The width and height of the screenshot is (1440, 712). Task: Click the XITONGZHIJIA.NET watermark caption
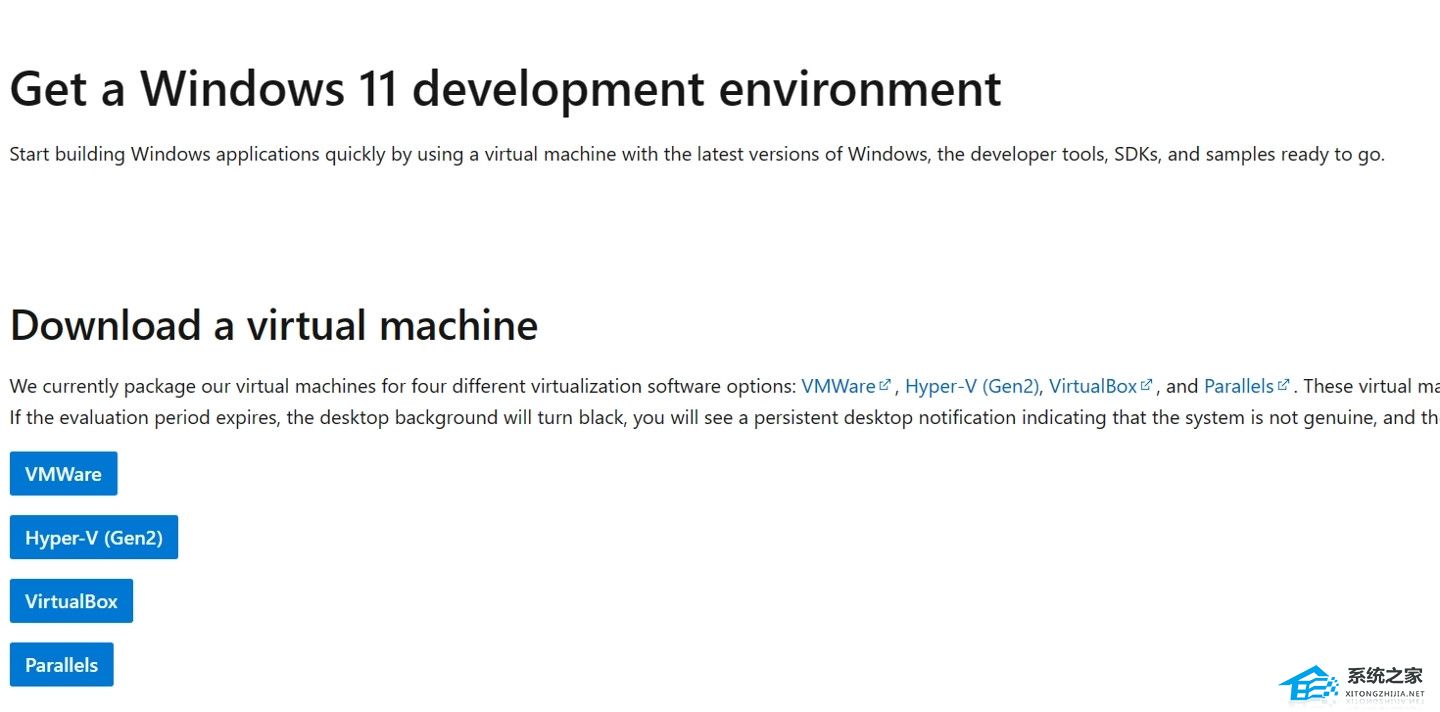1384,694
